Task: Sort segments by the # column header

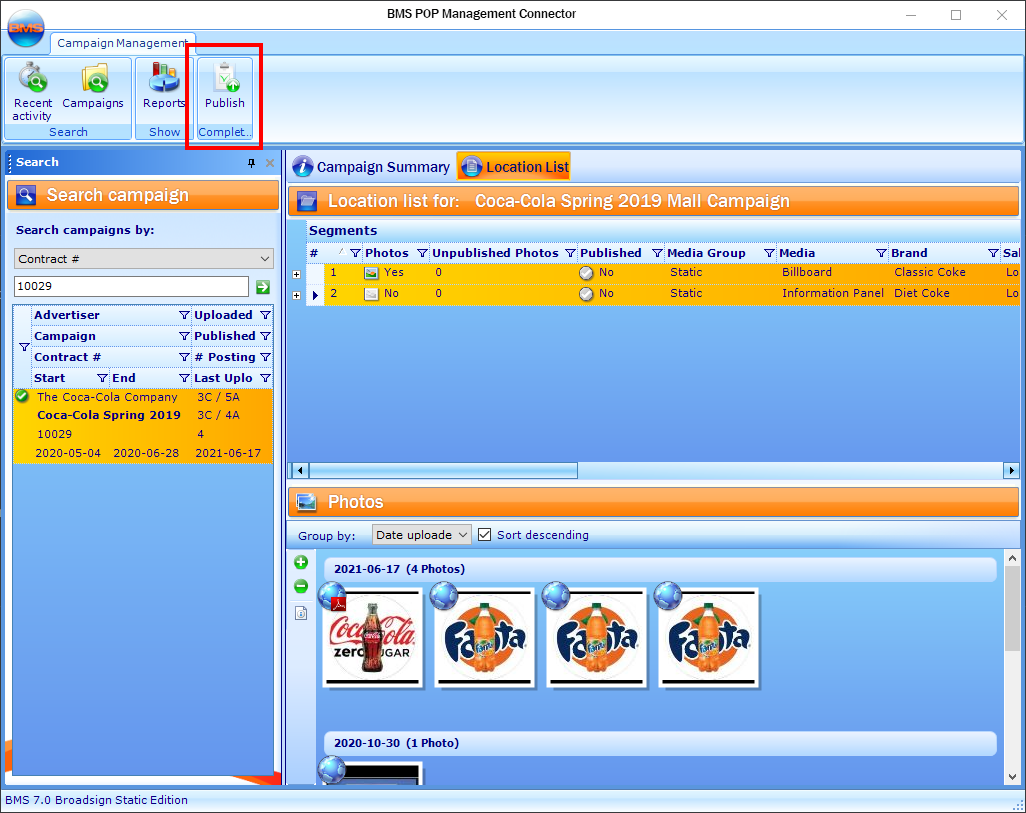Action: pyautogui.click(x=314, y=253)
